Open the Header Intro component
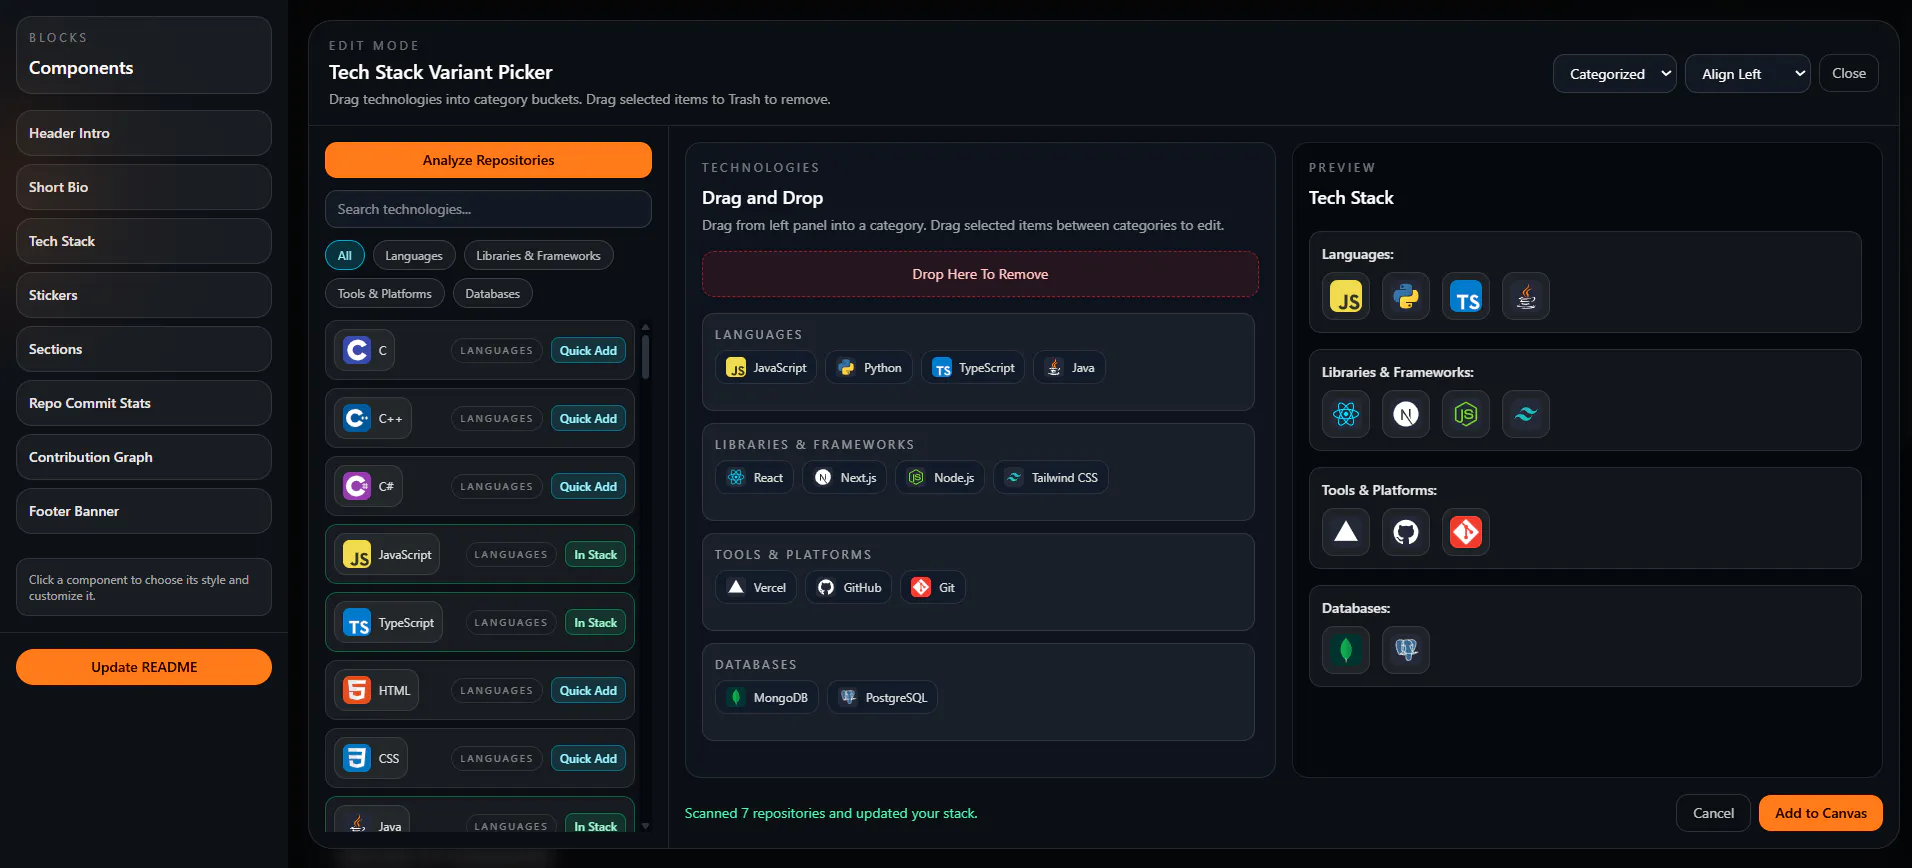The width and height of the screenshot is (1912, 868). tap(144, 133)
